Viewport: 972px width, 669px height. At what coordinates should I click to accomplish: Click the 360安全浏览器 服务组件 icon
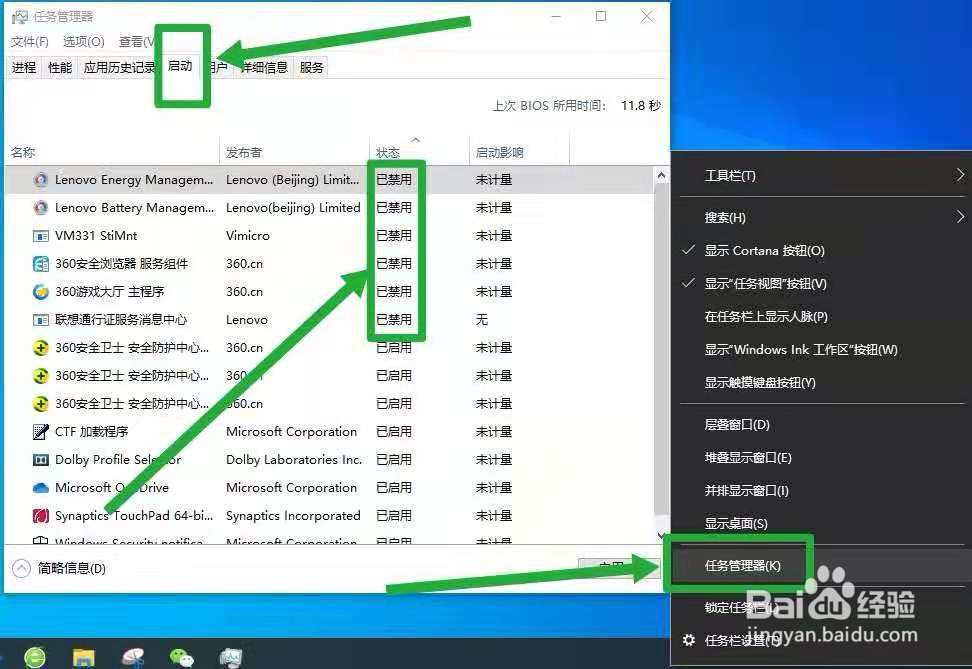(x=41, y=264)
